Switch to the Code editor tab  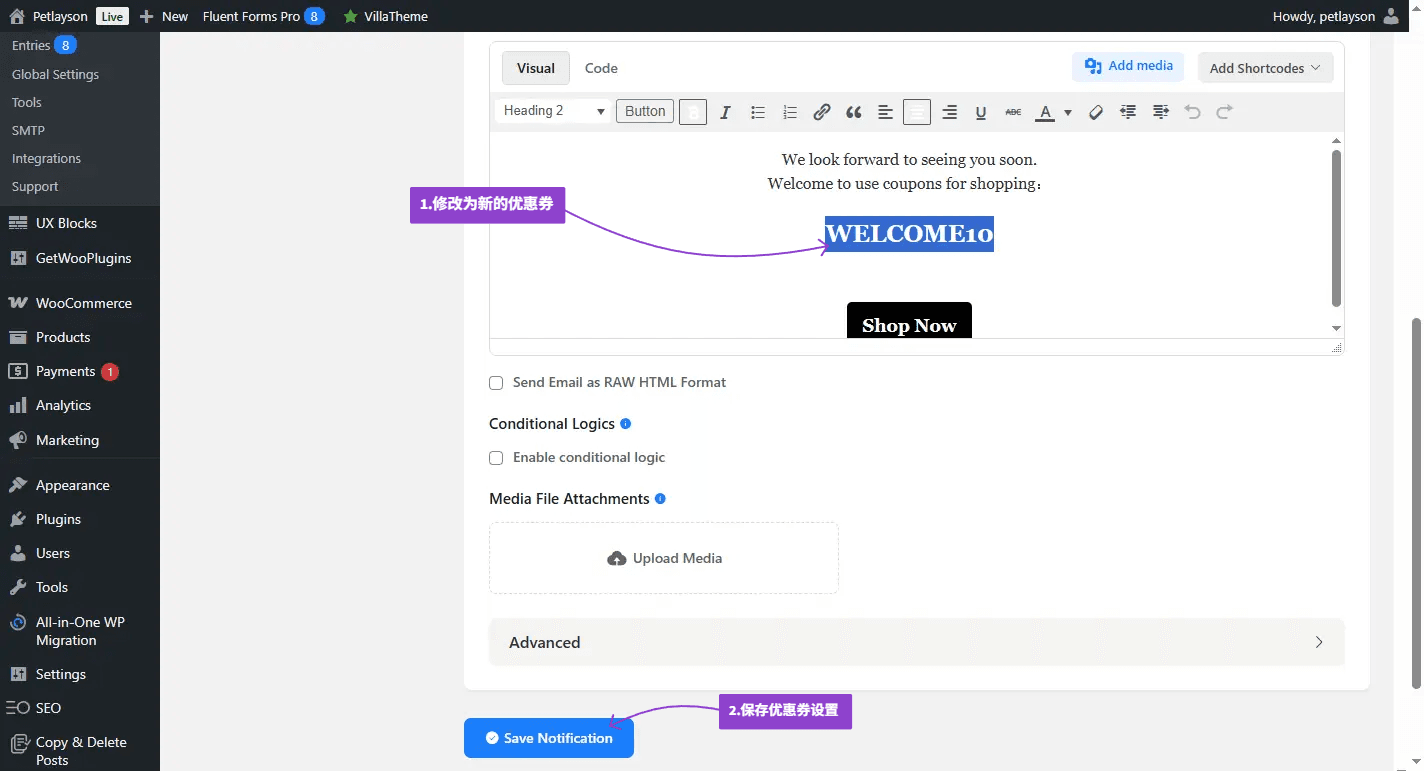pyautogui.click(x=601, y=68)
